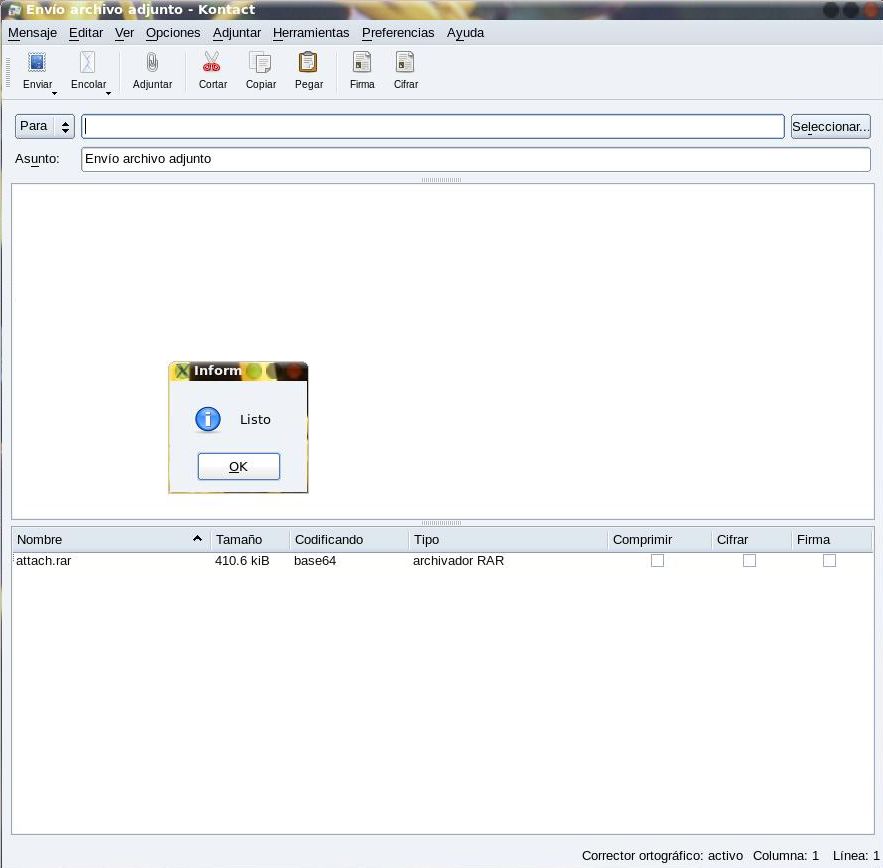Toggle Cifrar checkbox for attach.rar
Image resolution: width=883 pixels, height=868 pixels.
[749, 560]
